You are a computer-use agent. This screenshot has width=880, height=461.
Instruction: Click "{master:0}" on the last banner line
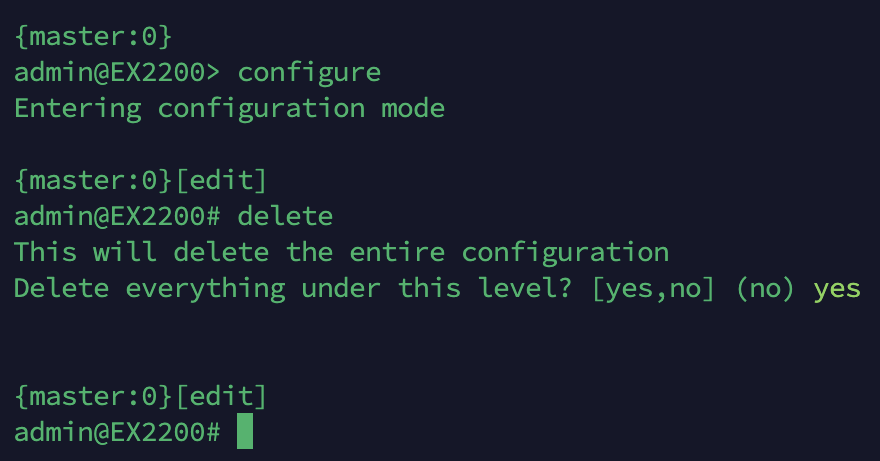94,397
